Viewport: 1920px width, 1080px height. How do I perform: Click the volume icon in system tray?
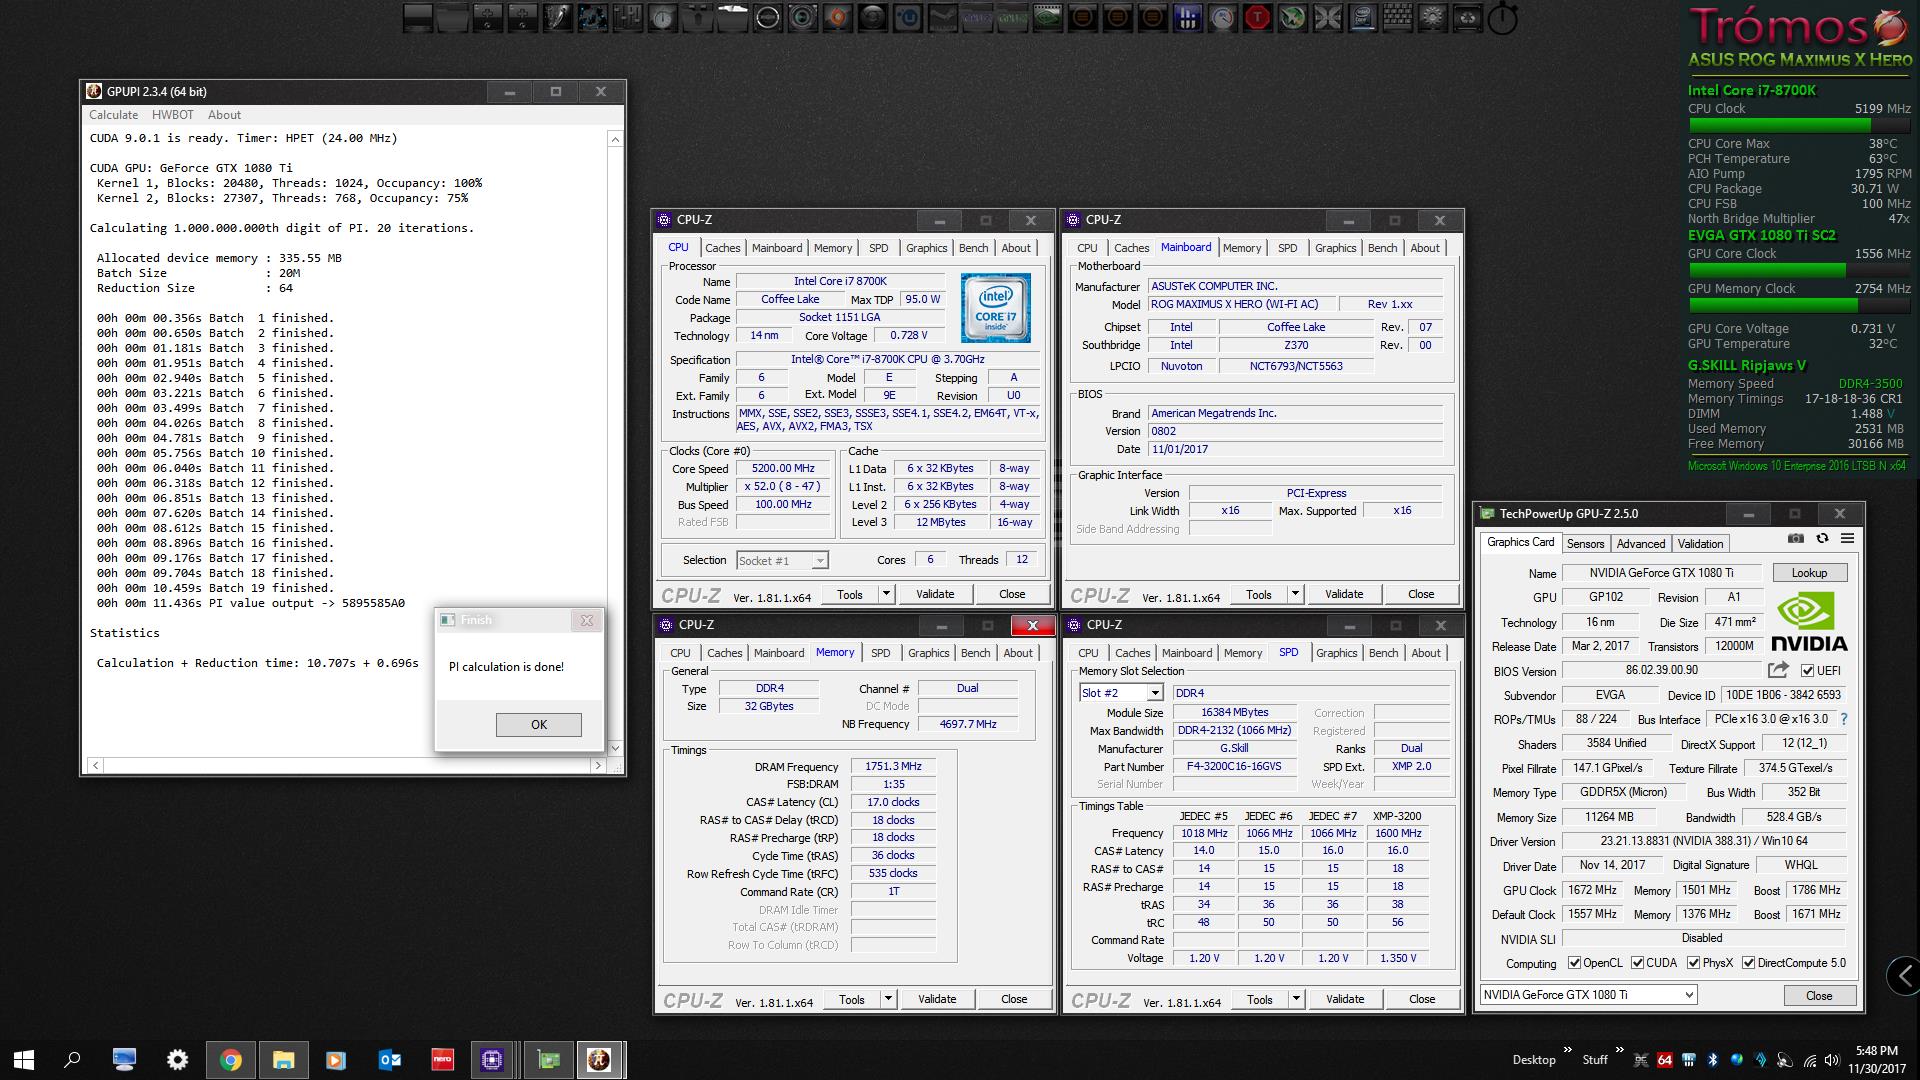(x=1832, y=1060)
